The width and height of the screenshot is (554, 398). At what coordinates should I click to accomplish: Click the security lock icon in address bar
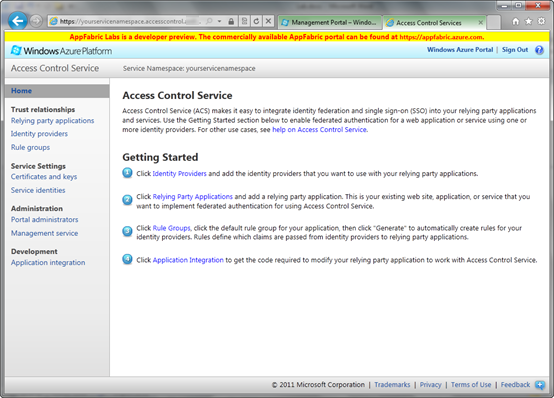[231, 22]
